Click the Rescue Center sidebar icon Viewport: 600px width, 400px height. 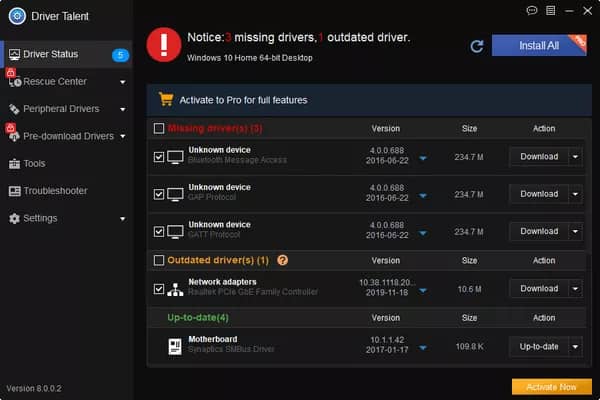click(x=15, y=82)
